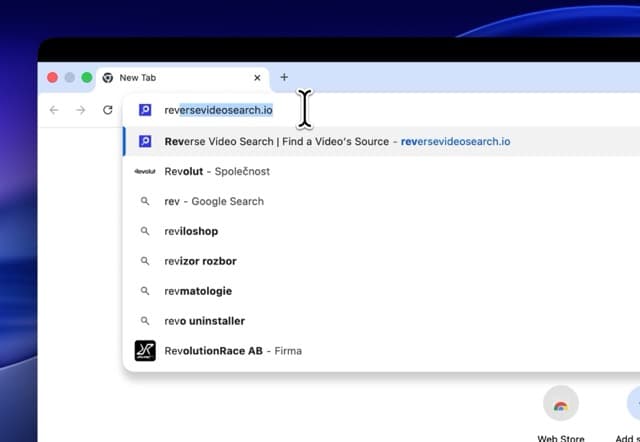Viewport: 640px width, 442px height.
Task: Pick the revo uninstaller suggestion
Action: point(382,321)
